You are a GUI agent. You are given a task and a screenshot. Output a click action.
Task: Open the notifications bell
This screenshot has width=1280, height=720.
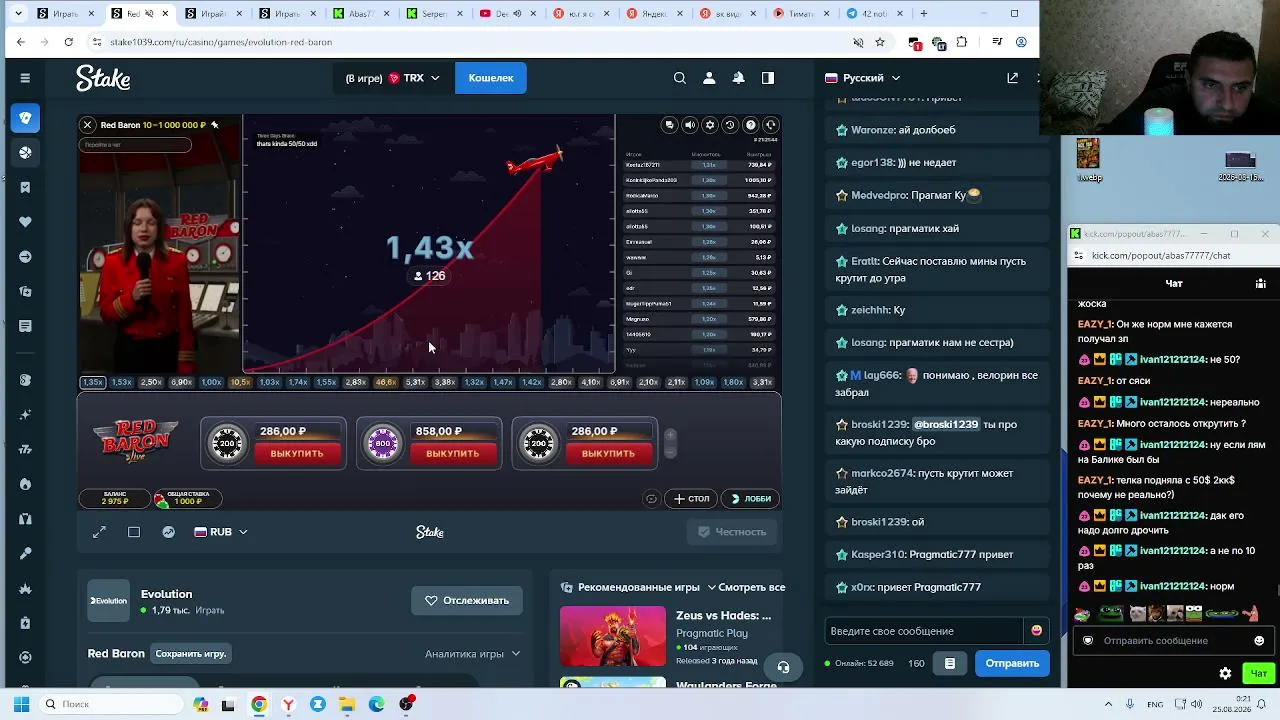click(738, 78)
